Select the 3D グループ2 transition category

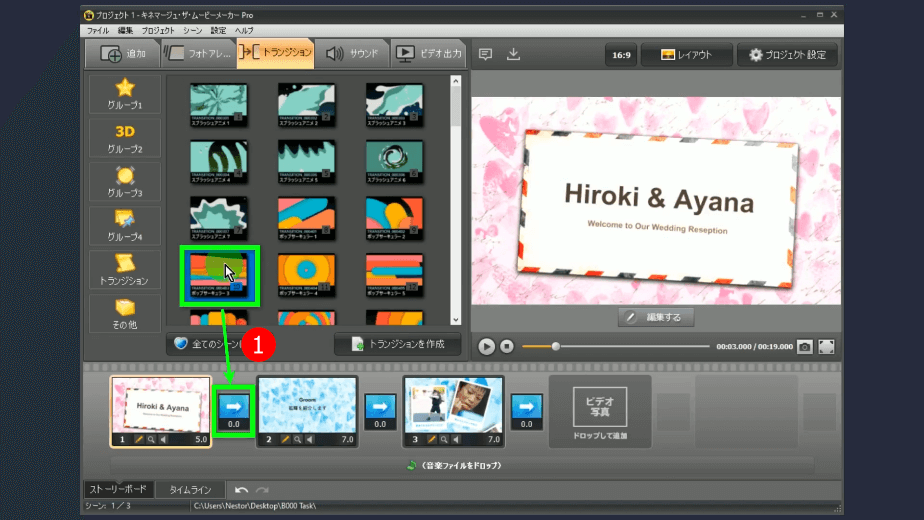[124, 140]
